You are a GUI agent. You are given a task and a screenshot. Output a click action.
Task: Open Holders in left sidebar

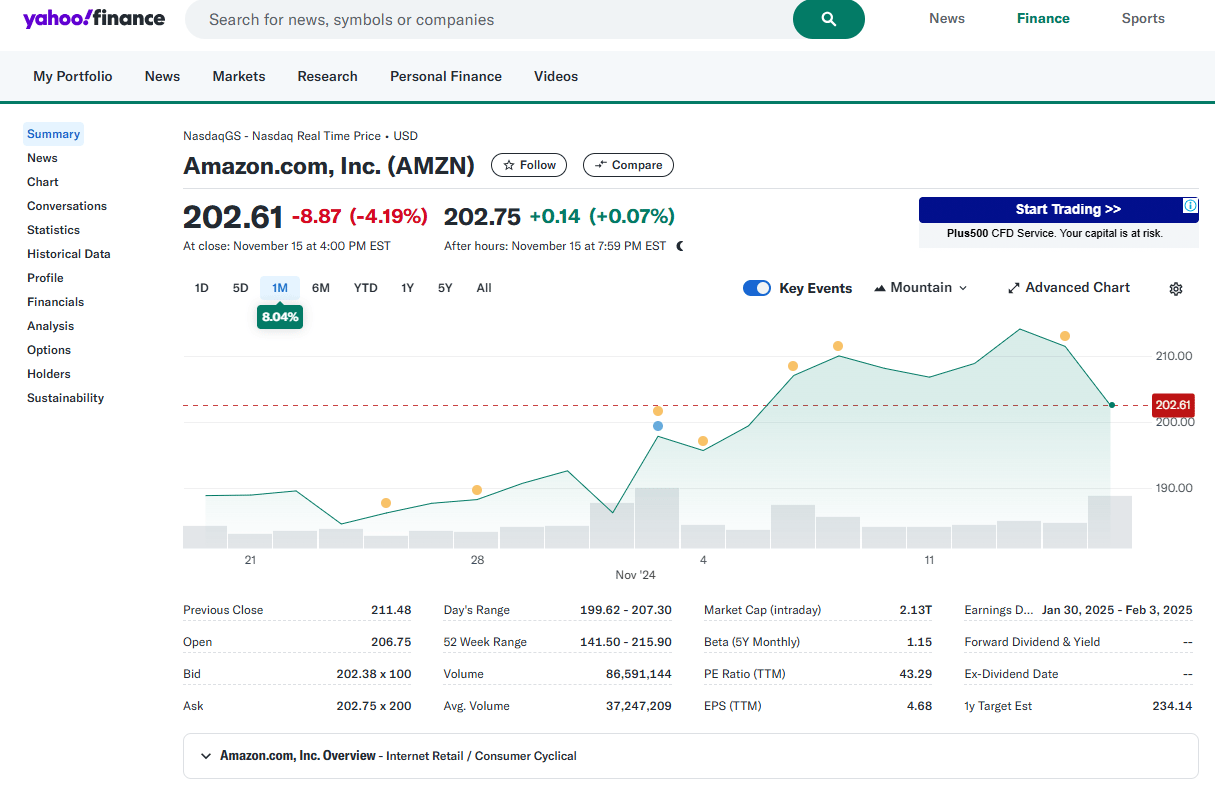pyautogui.click(x=49, y=374)
